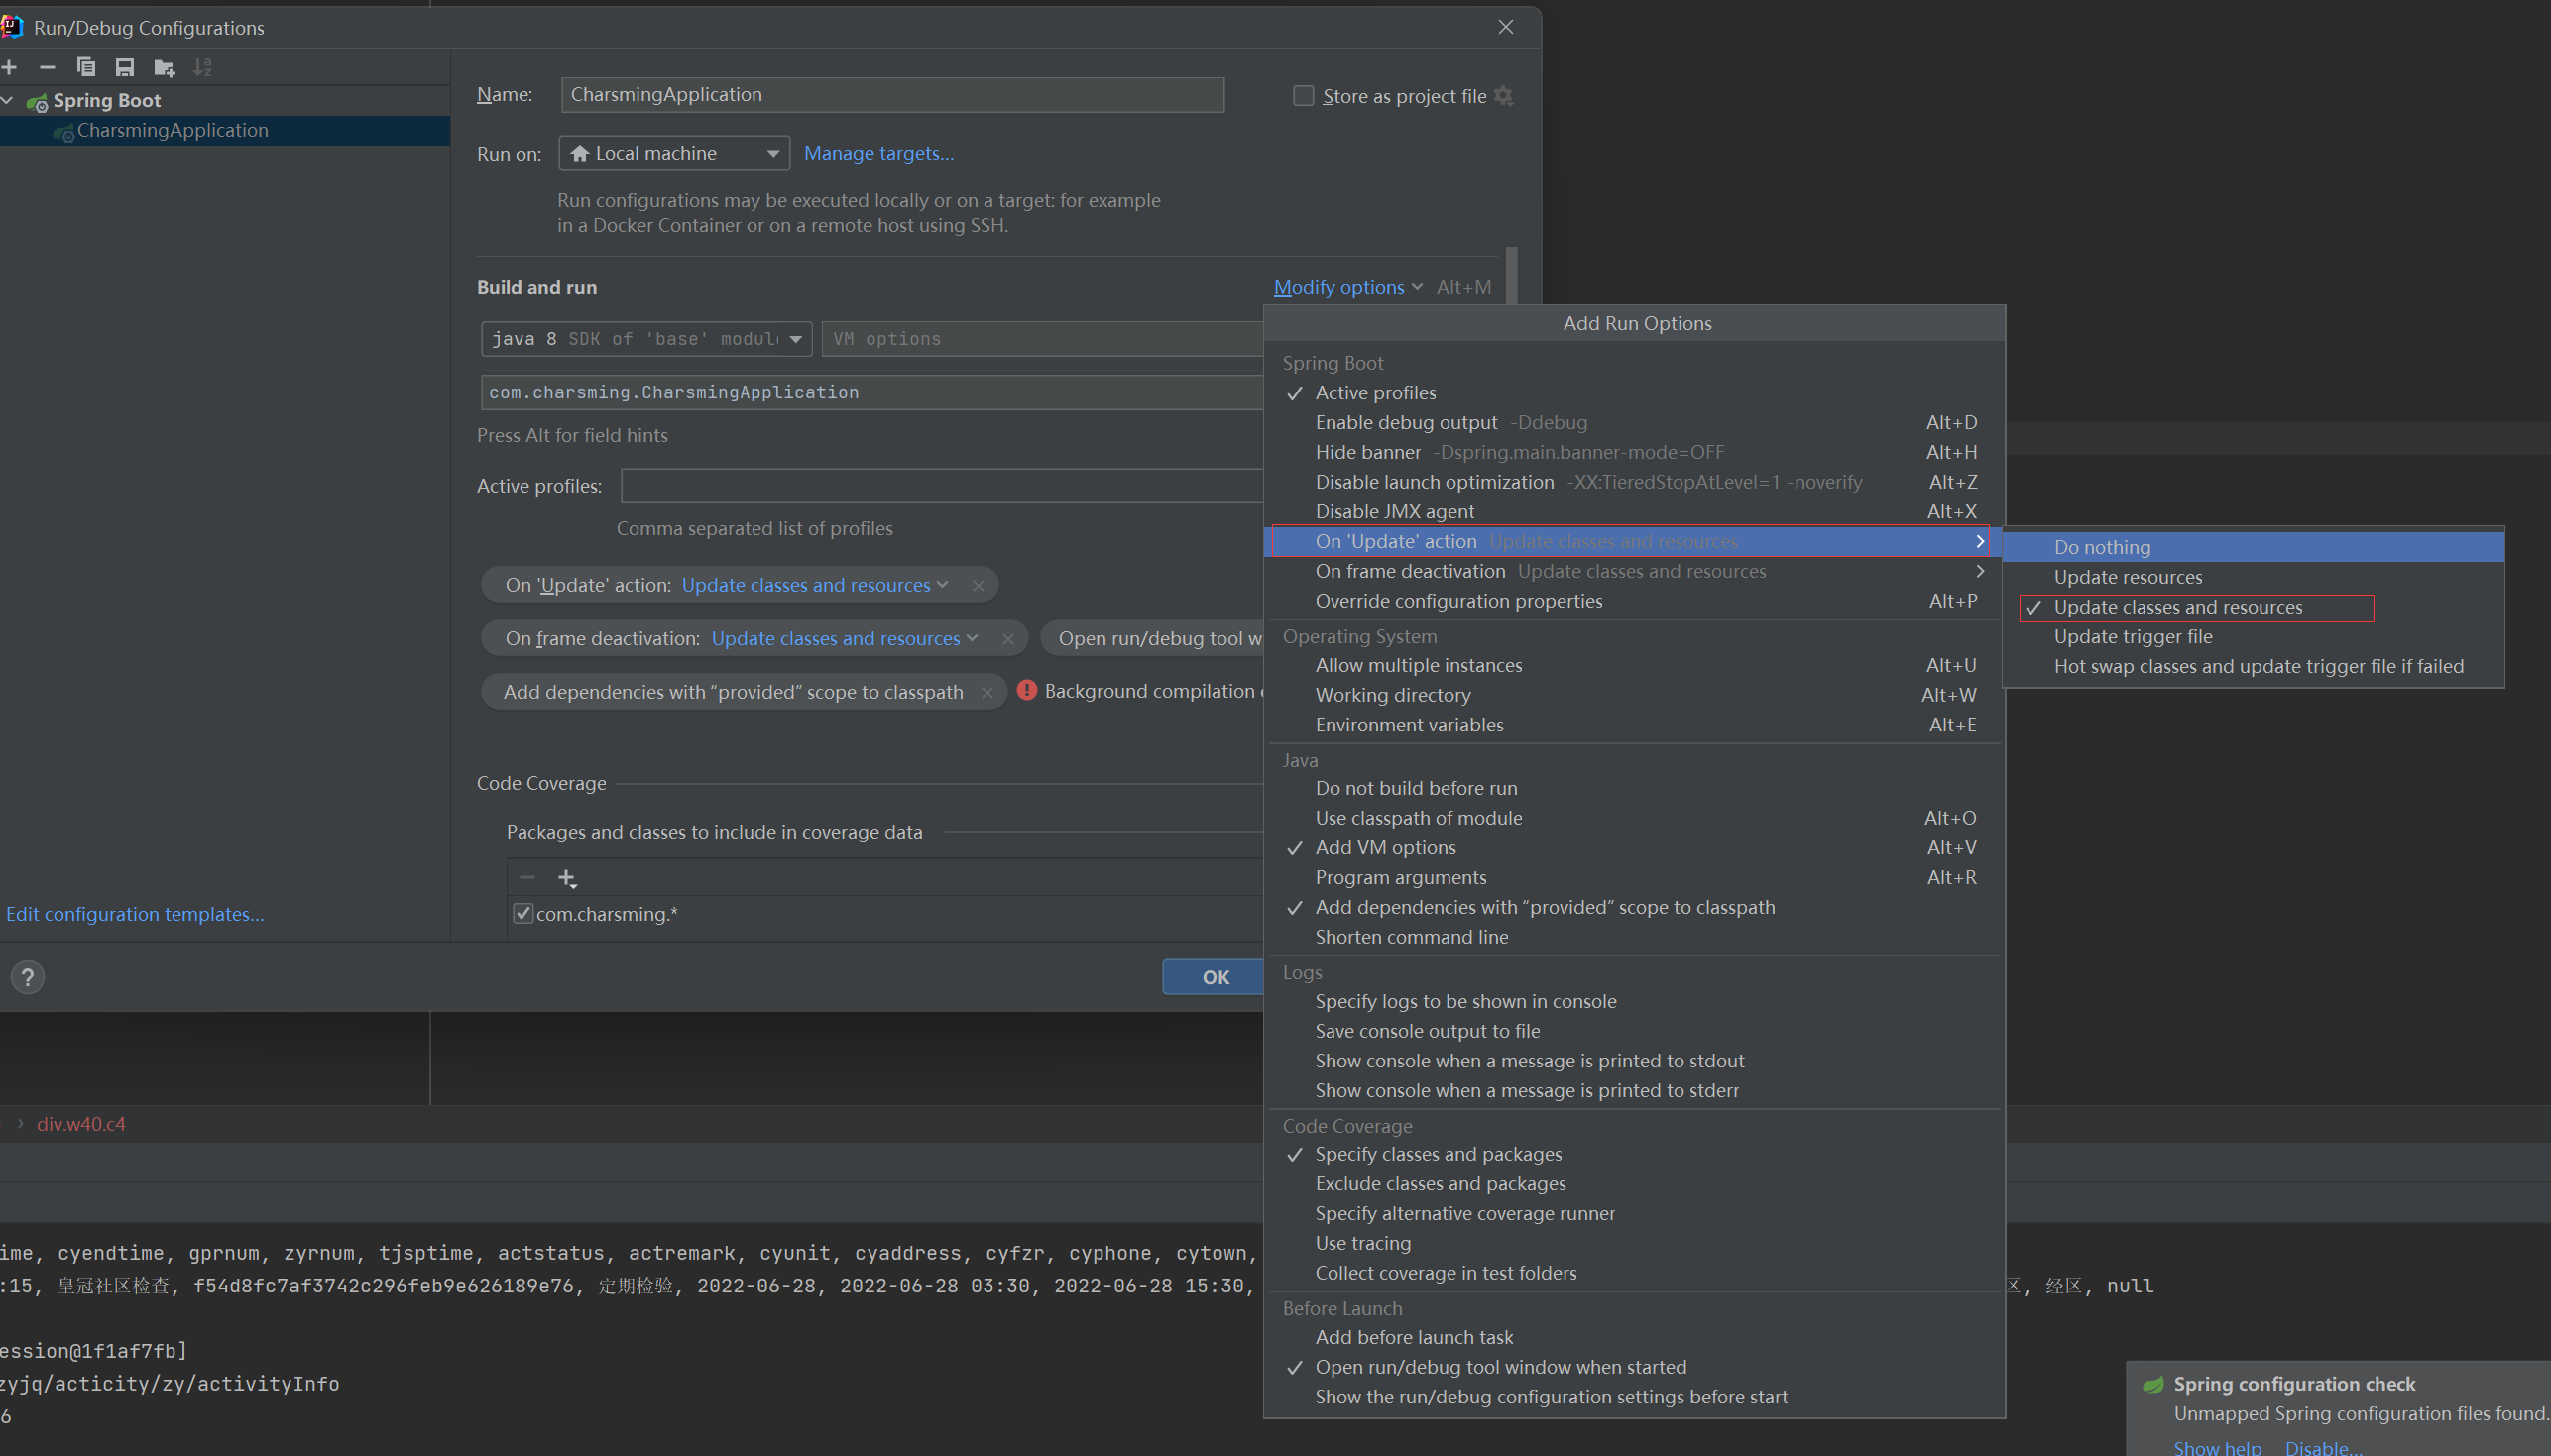Copy the selected run configuration
The width and height of the screenshot is (2551, 1456).
tap(86, 67)
